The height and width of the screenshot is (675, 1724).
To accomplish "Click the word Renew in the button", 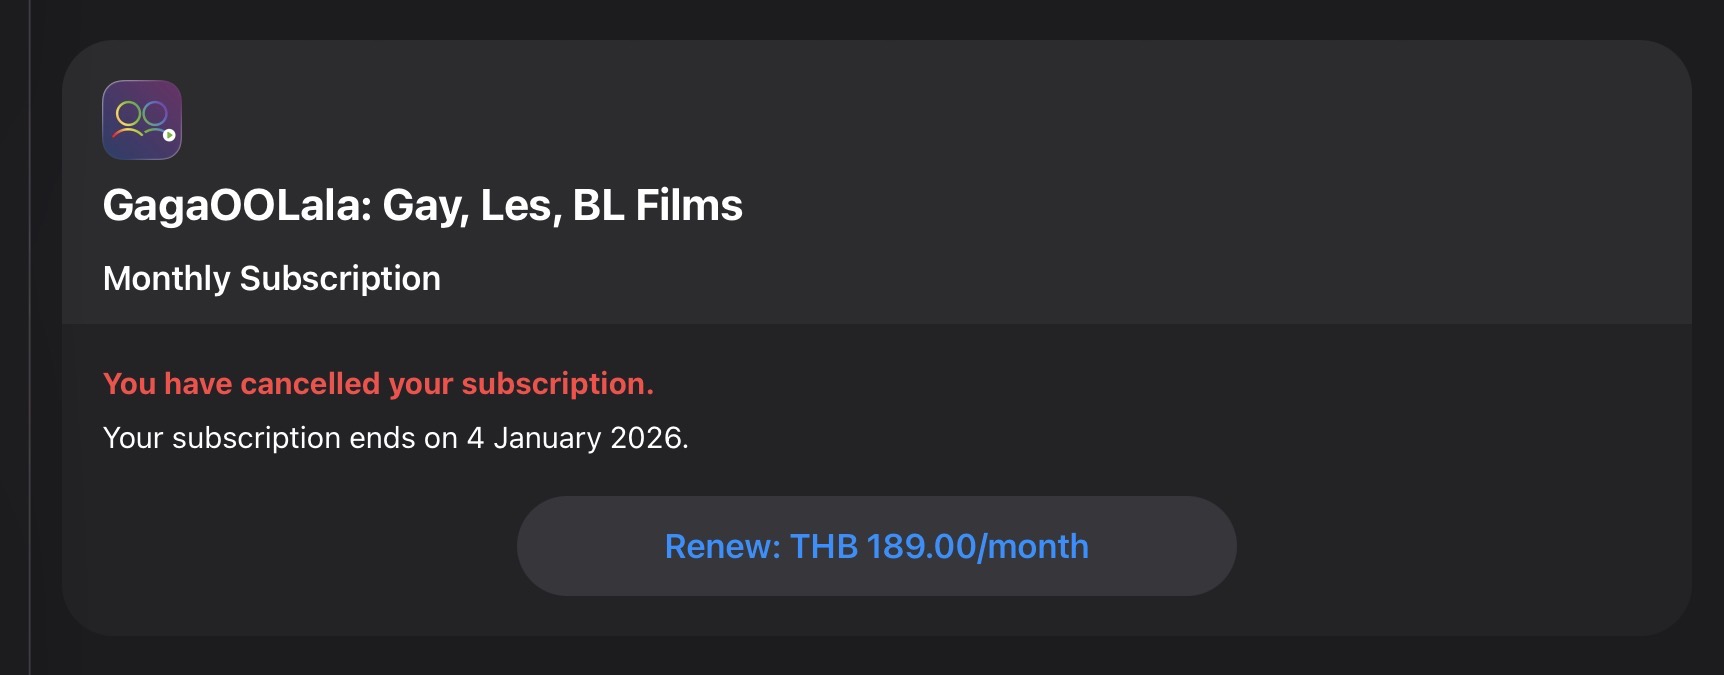I will [722, 547].
